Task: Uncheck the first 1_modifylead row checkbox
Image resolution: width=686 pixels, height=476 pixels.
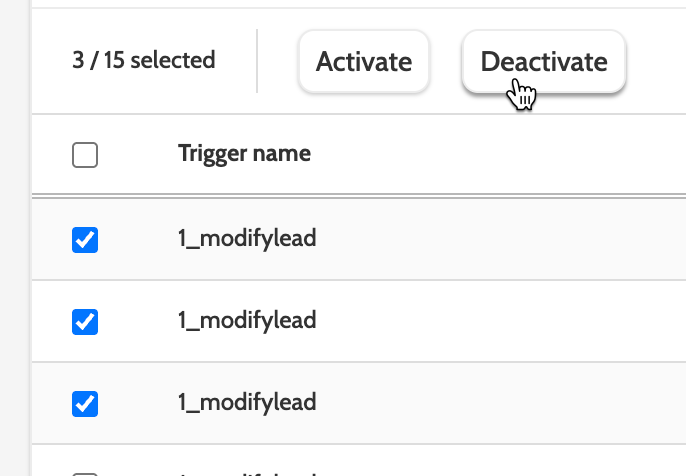Action: (86, 240)
